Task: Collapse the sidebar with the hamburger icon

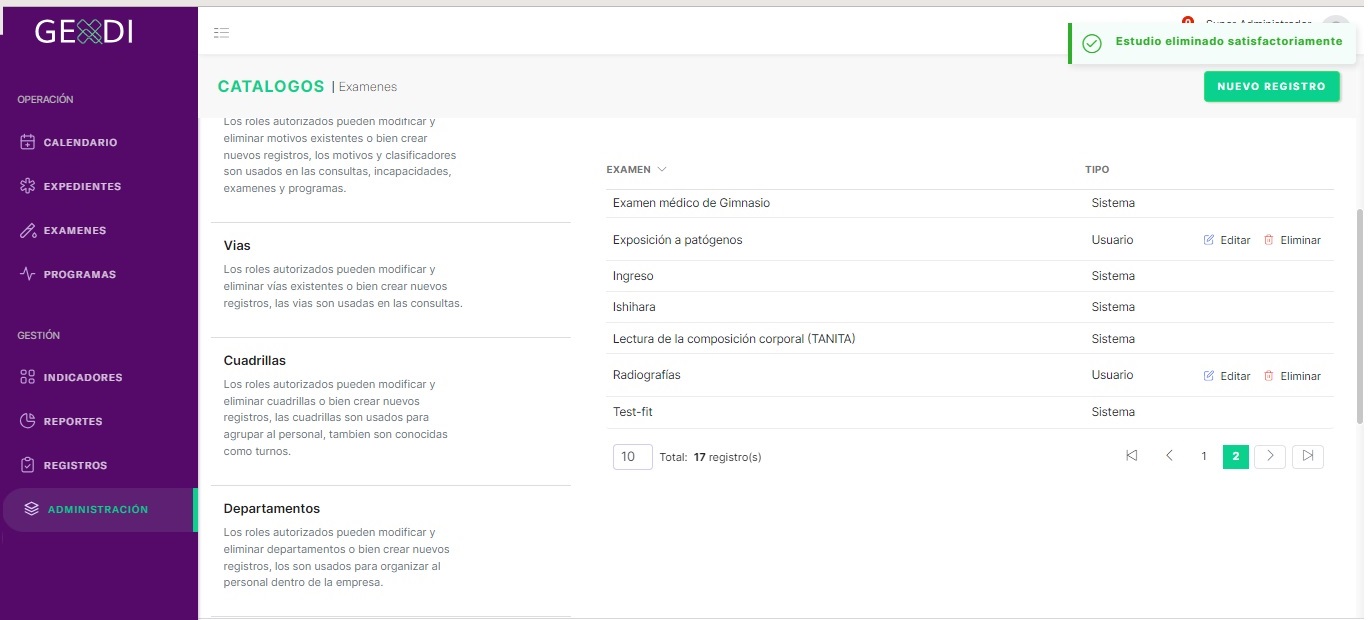Action: 222,33
